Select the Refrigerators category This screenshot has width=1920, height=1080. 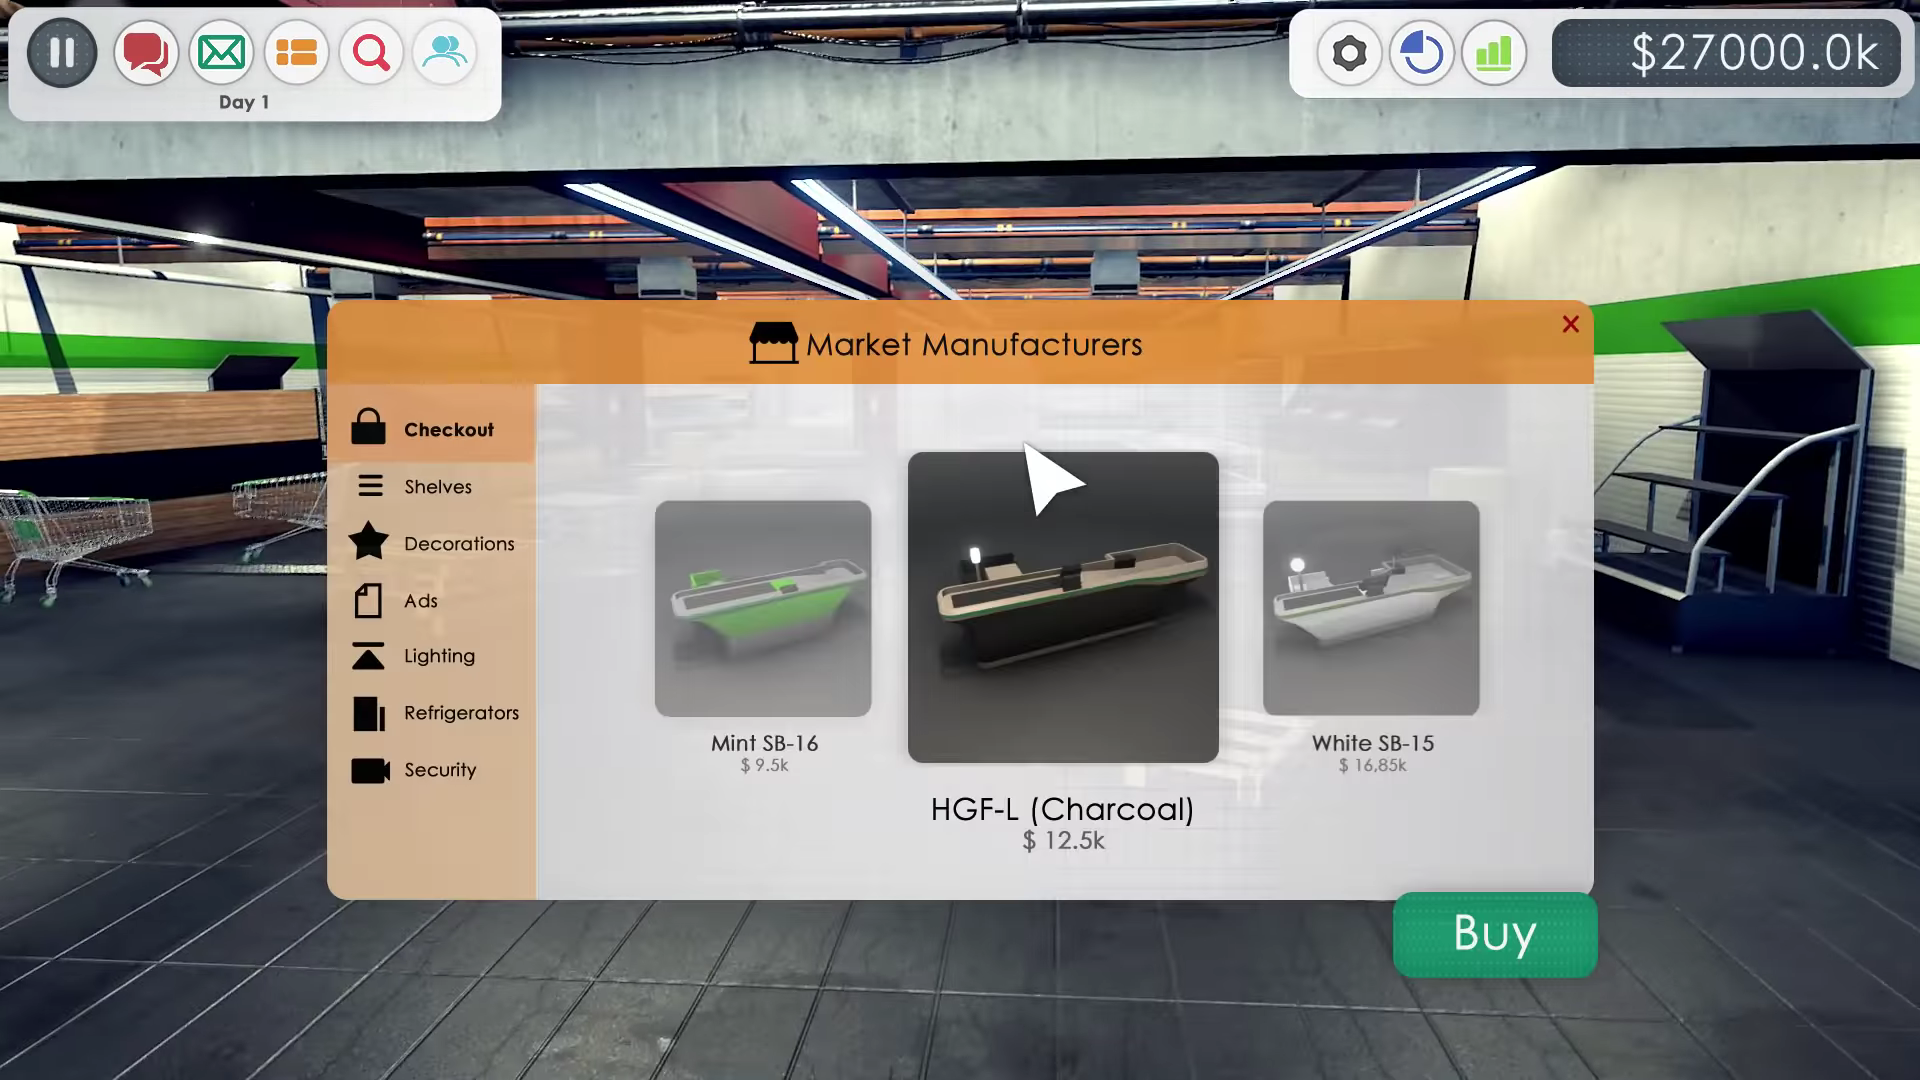click(x=431, y=713)
